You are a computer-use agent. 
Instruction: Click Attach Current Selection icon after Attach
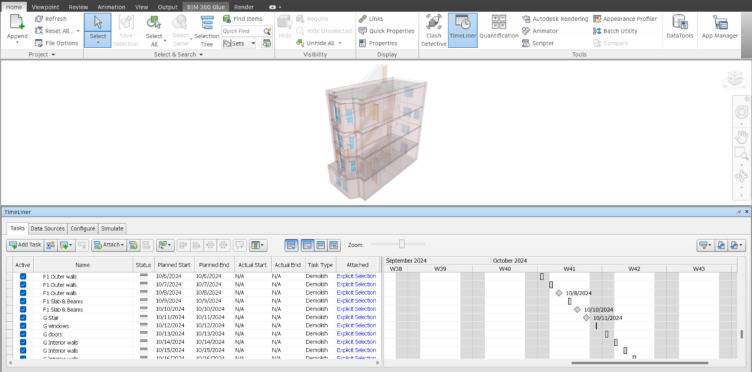(133, 245)
